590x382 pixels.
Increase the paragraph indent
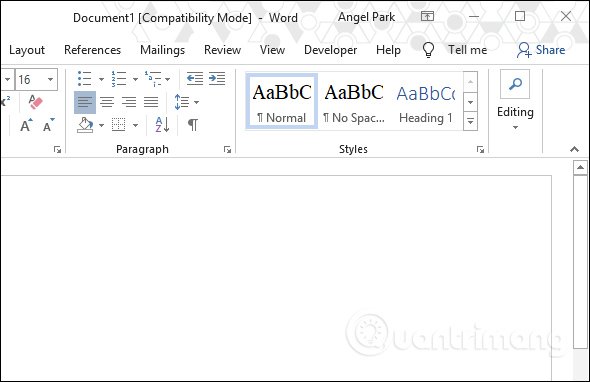click(x=217, y=79)
